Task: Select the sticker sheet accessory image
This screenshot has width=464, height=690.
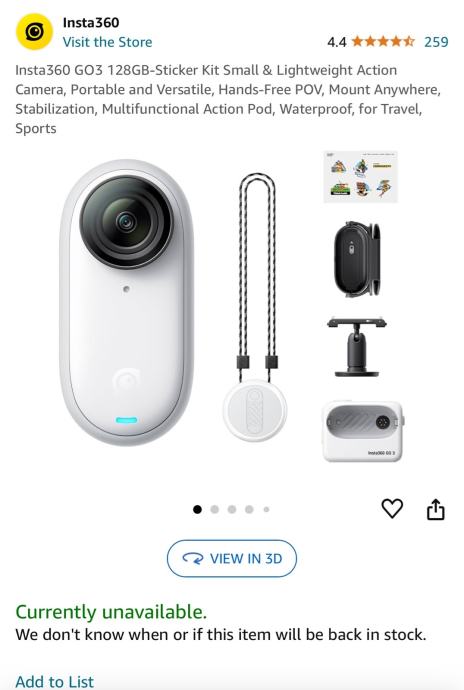Action: tap(361, 177)
